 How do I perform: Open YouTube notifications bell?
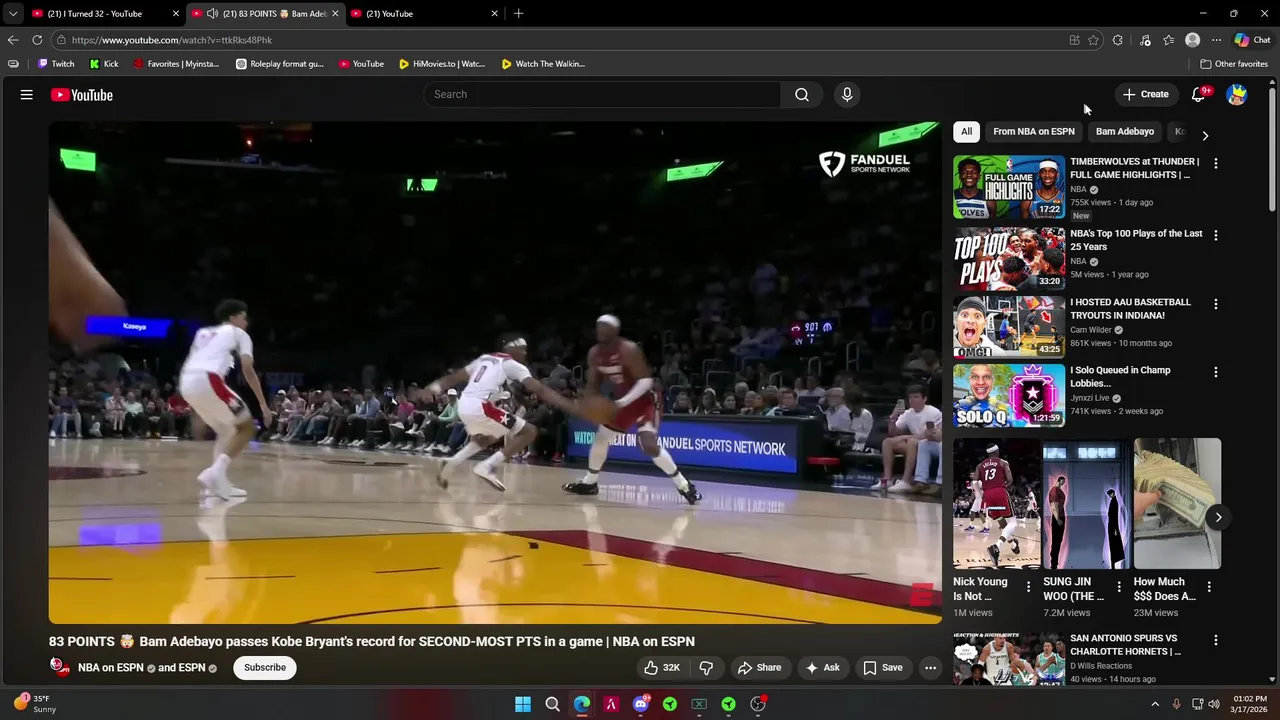pyautogui.click(x=1199, y=94)
